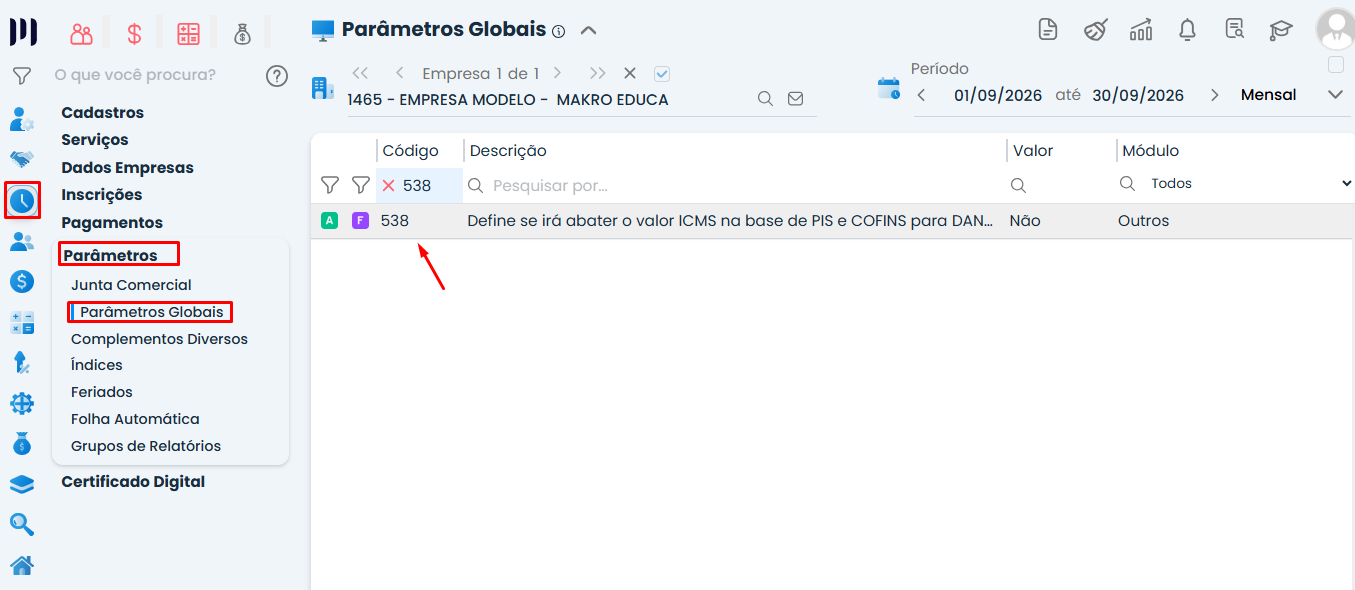The height and width of the screenshot is (590, 1355).
Task: Clear the selected company X button
Action: (x=630, y=73)
